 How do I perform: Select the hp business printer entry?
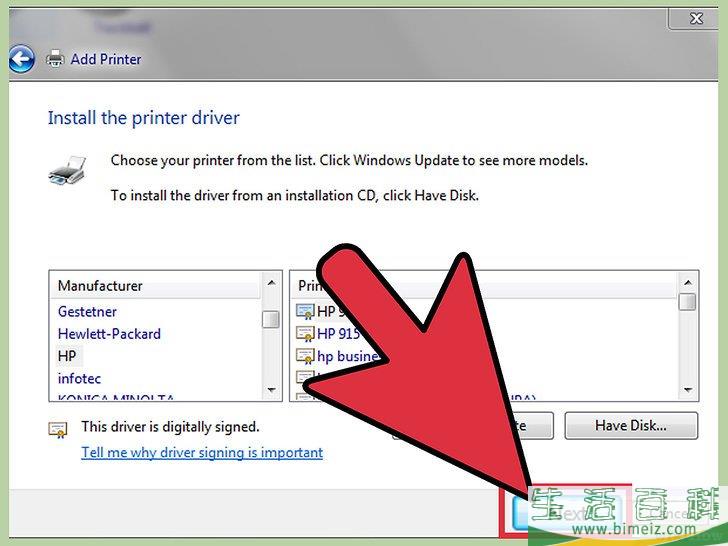pyautogui.click(x=347, y=356)
